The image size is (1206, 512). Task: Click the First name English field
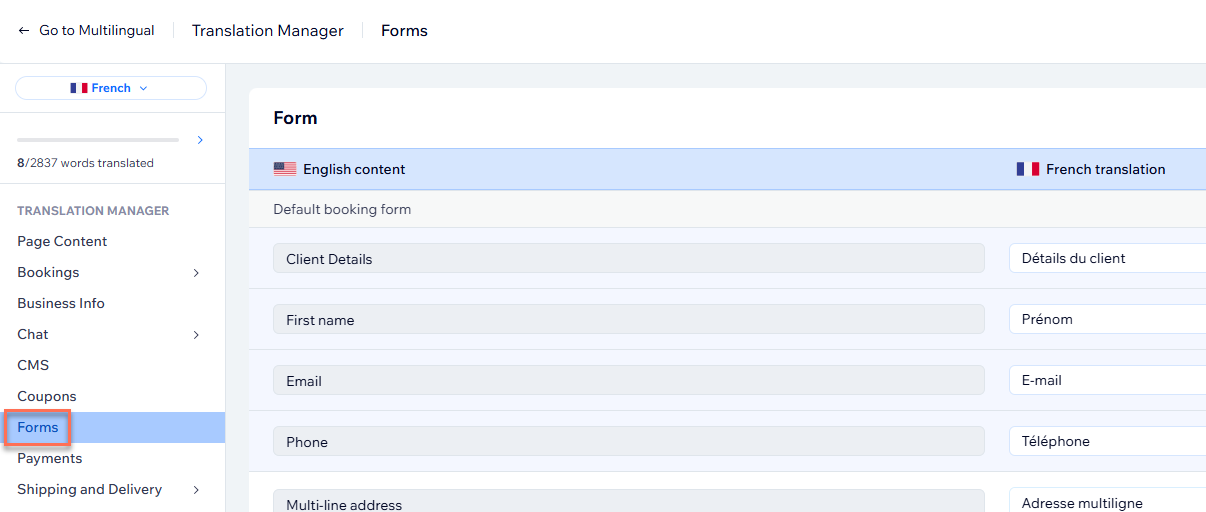(x=629, y=319)
